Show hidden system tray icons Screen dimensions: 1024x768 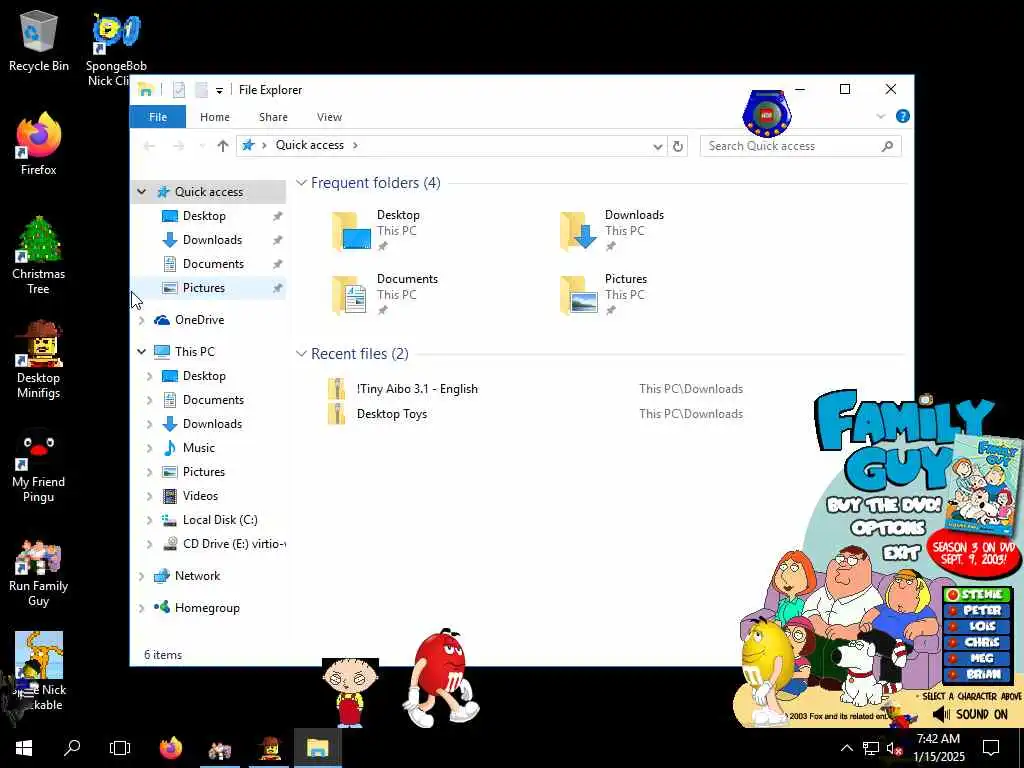click(x=846, y=748)
